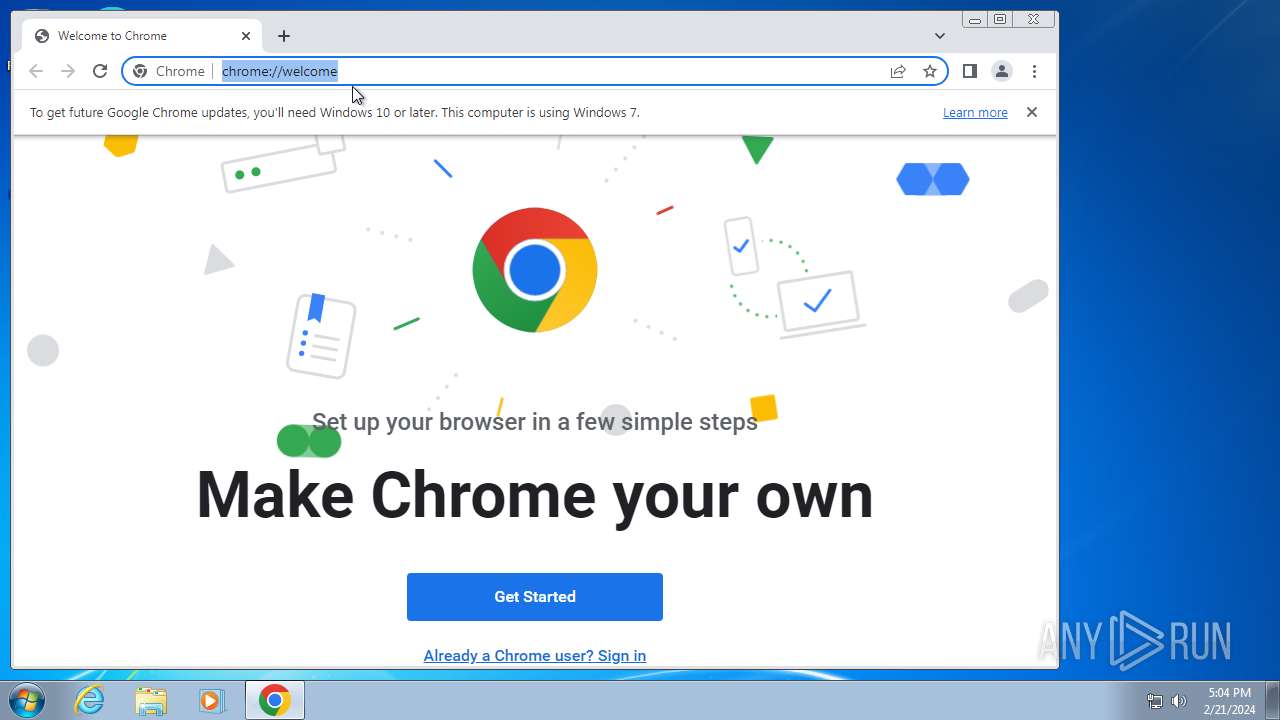Click the Show desktop button
This screenshot has height=720, width=1280.
[1272, 700]
